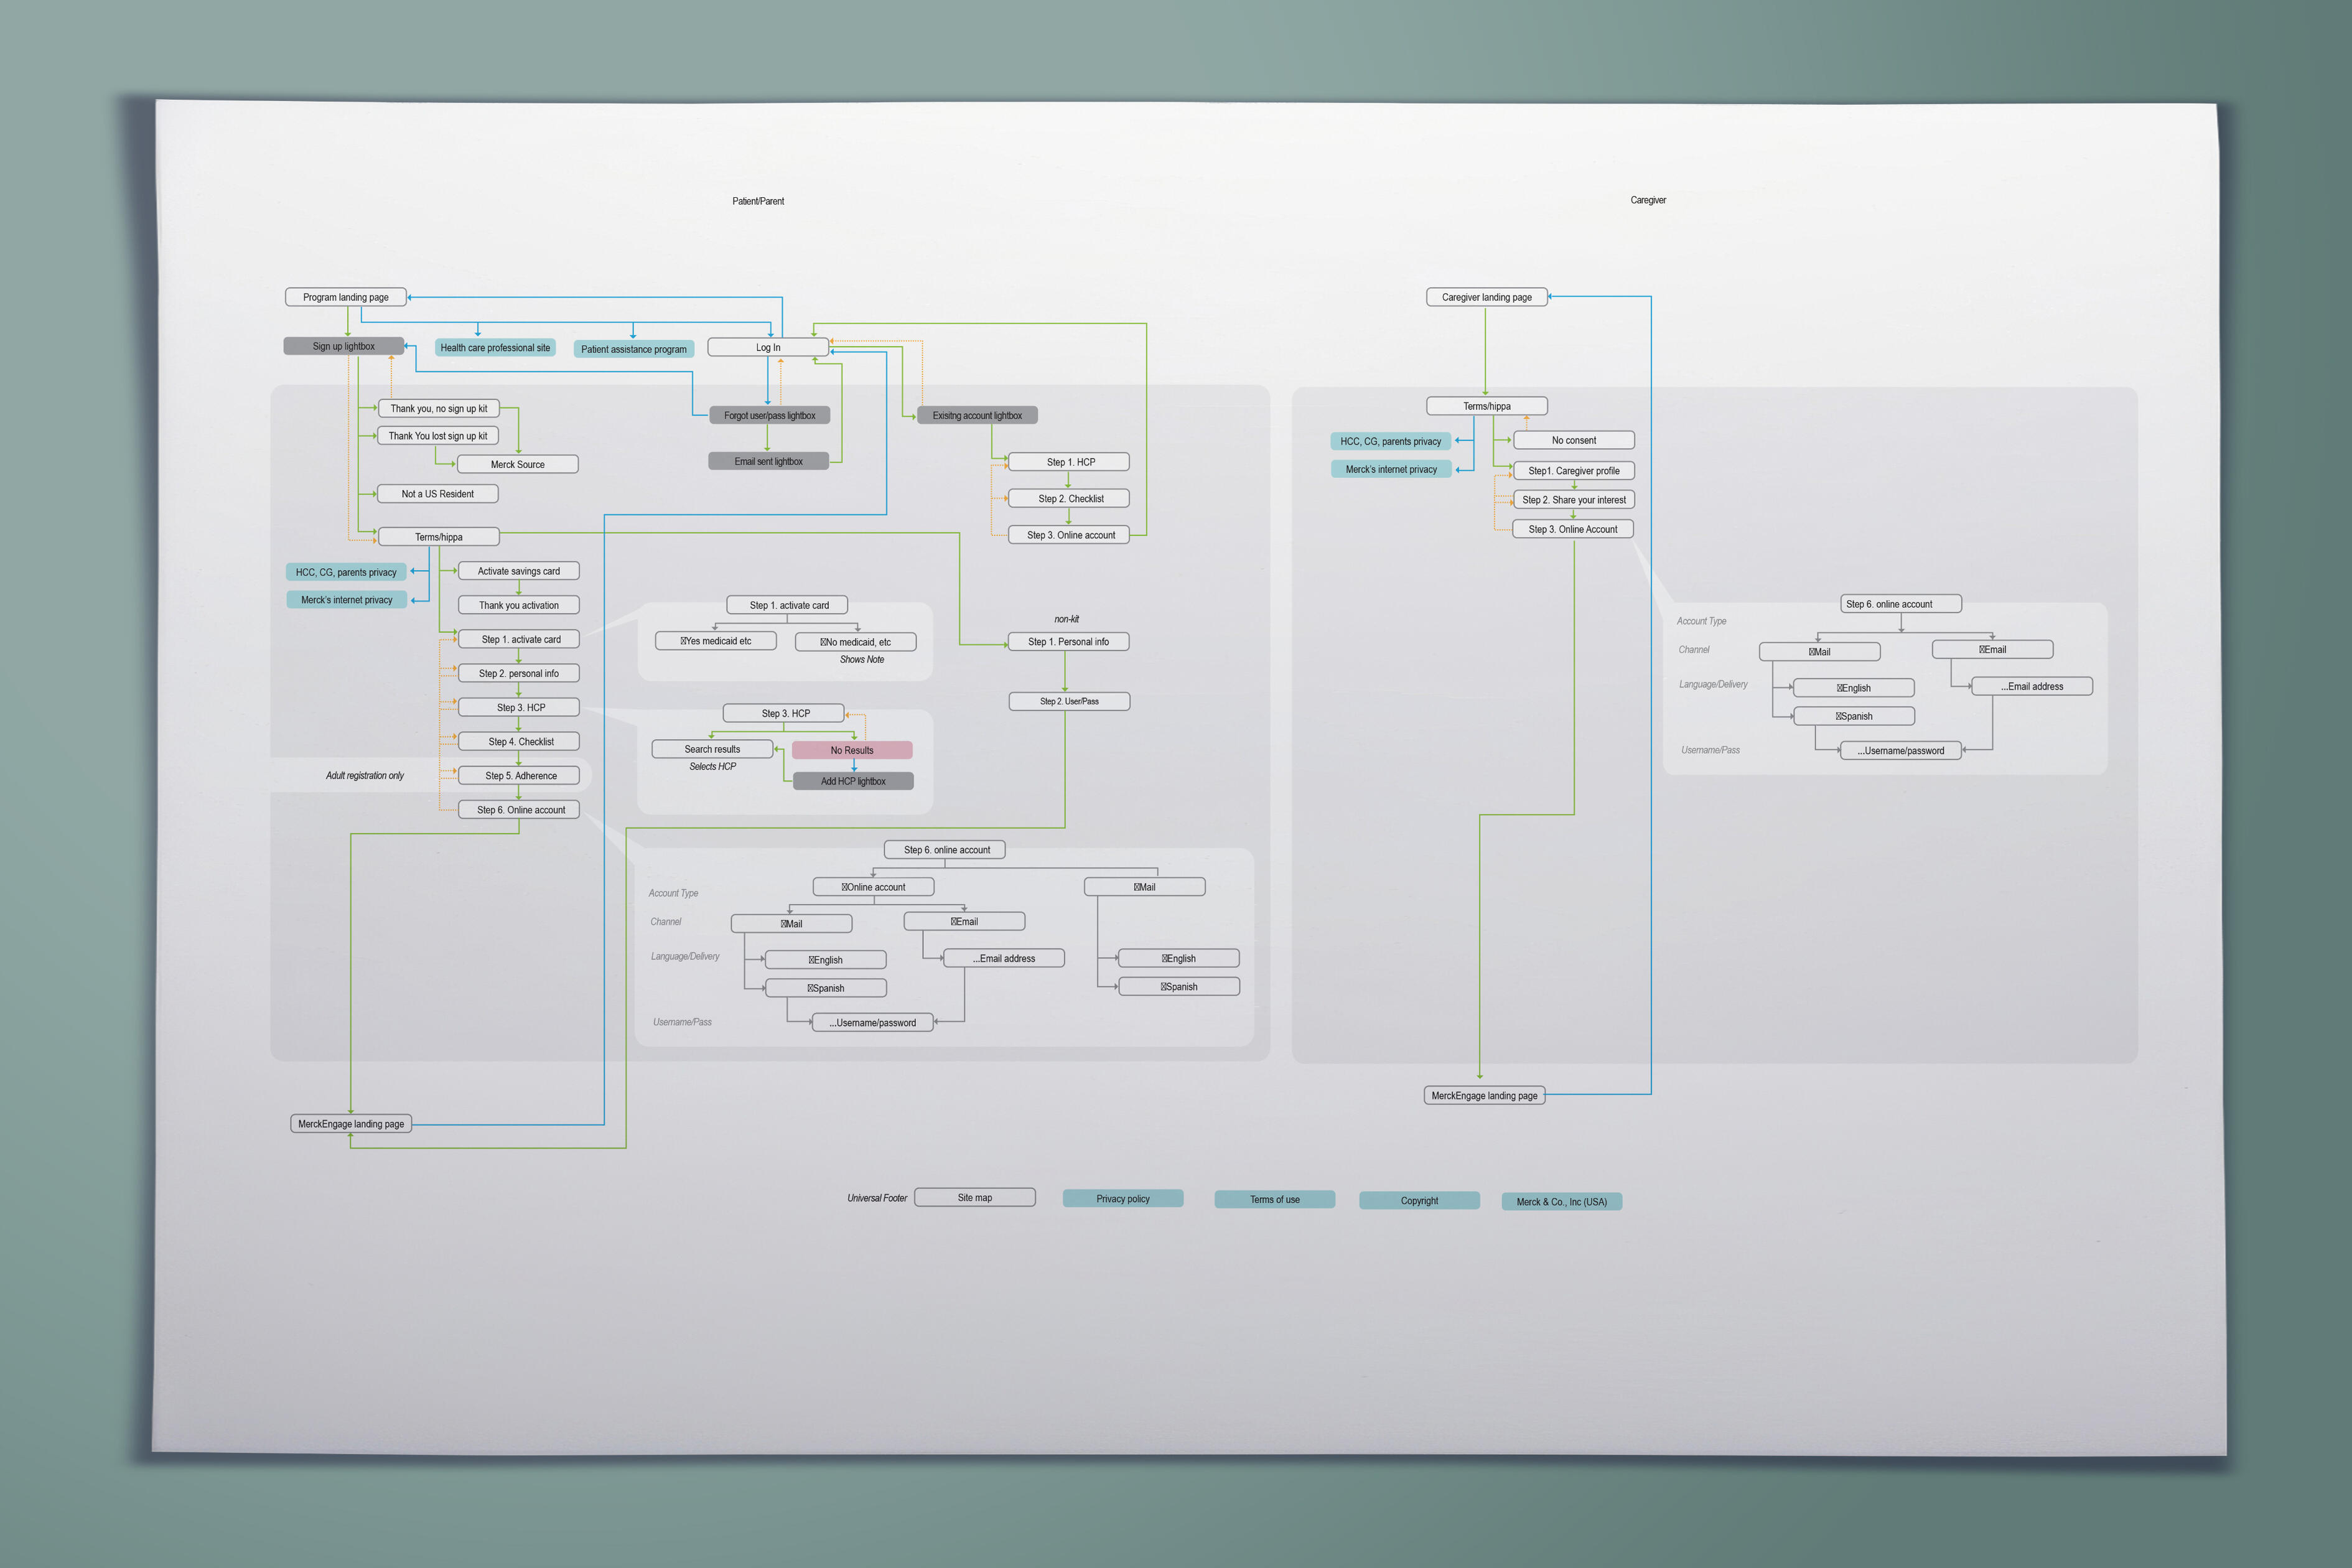
Task: Select the Step 2. User/Pass box
Action: pyautogui.click(x=1070, y=701)
